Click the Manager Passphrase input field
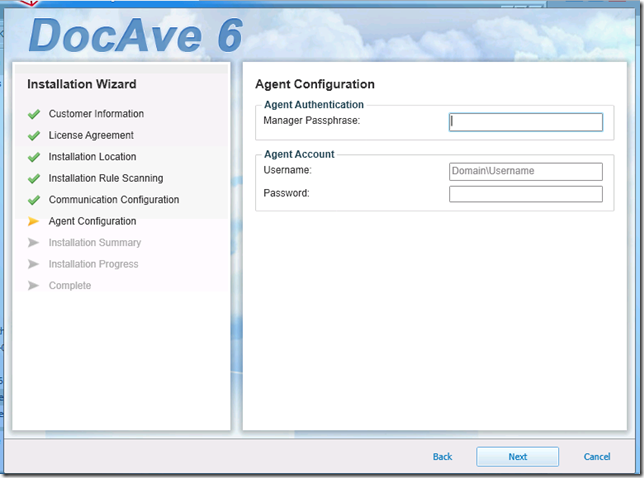 (526, 122)
